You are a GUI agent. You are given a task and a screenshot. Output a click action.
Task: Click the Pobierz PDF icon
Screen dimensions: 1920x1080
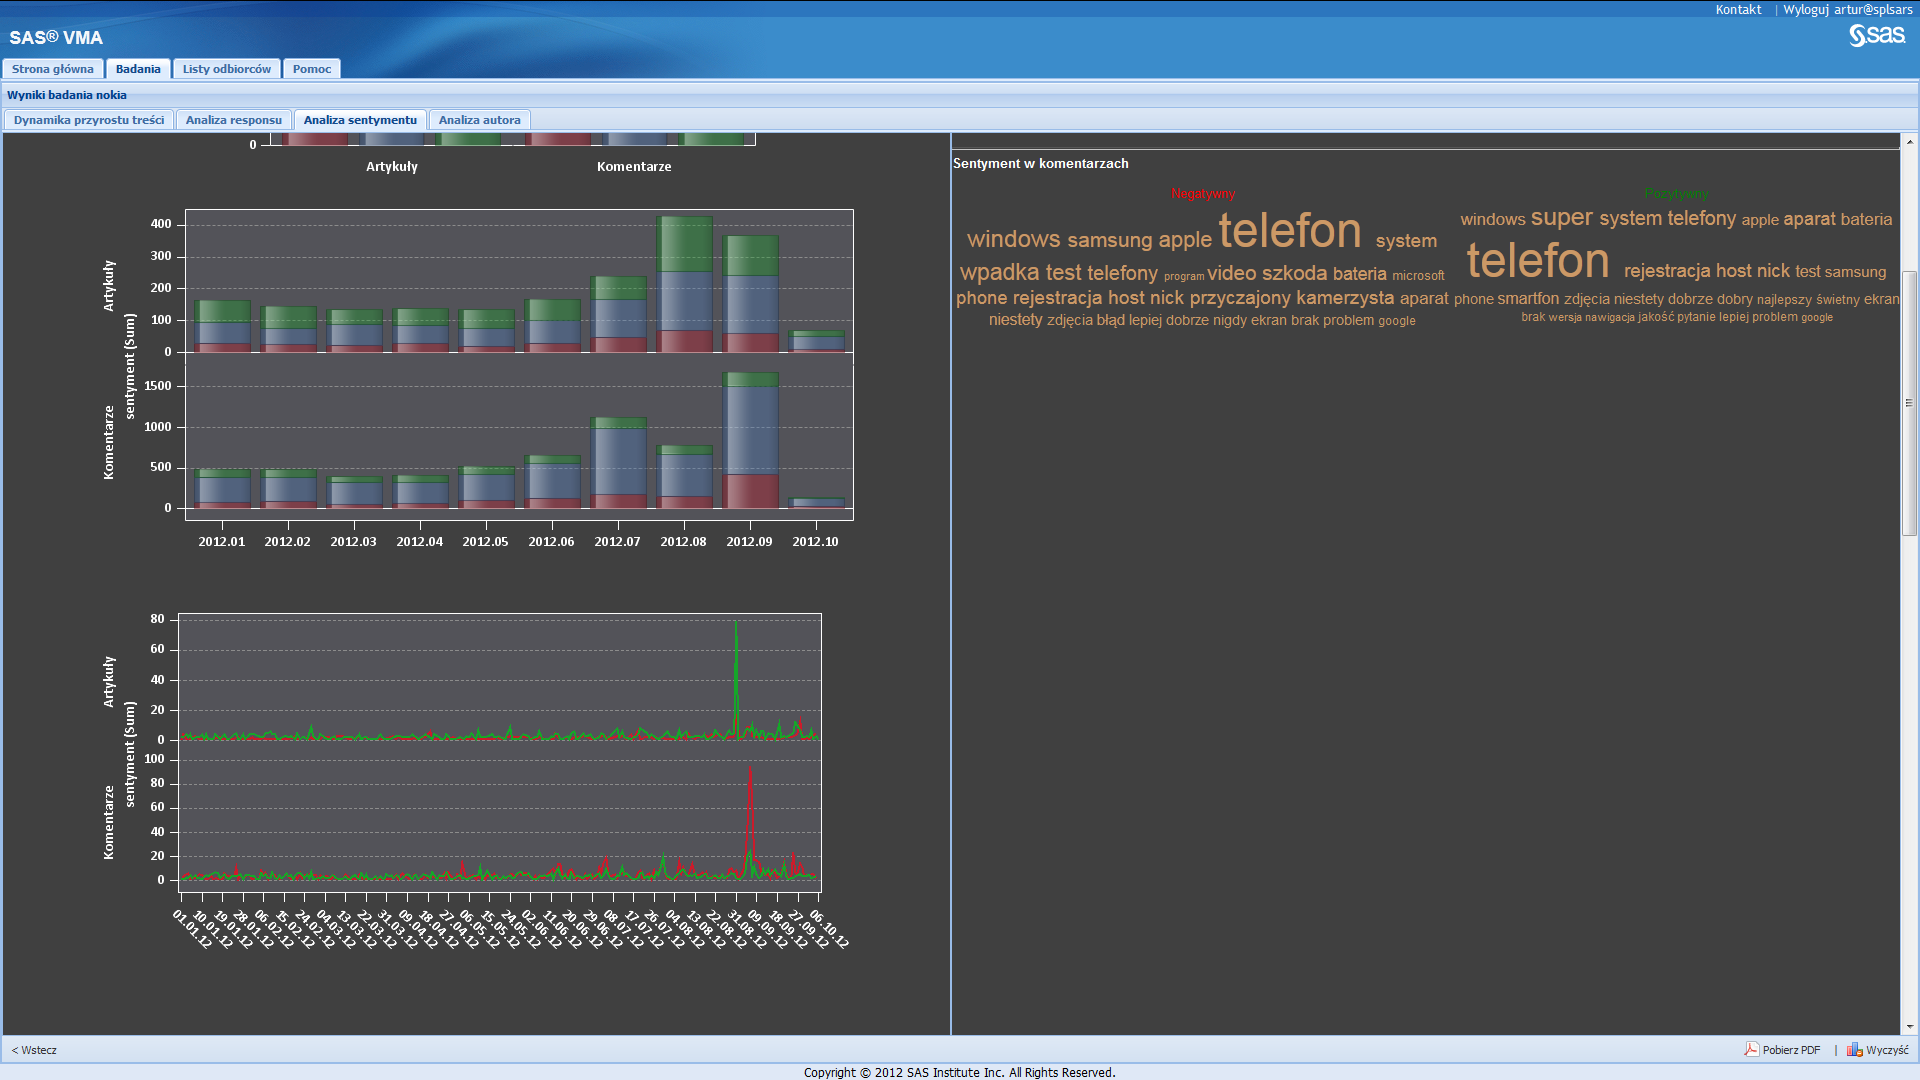[1751, 1049]
